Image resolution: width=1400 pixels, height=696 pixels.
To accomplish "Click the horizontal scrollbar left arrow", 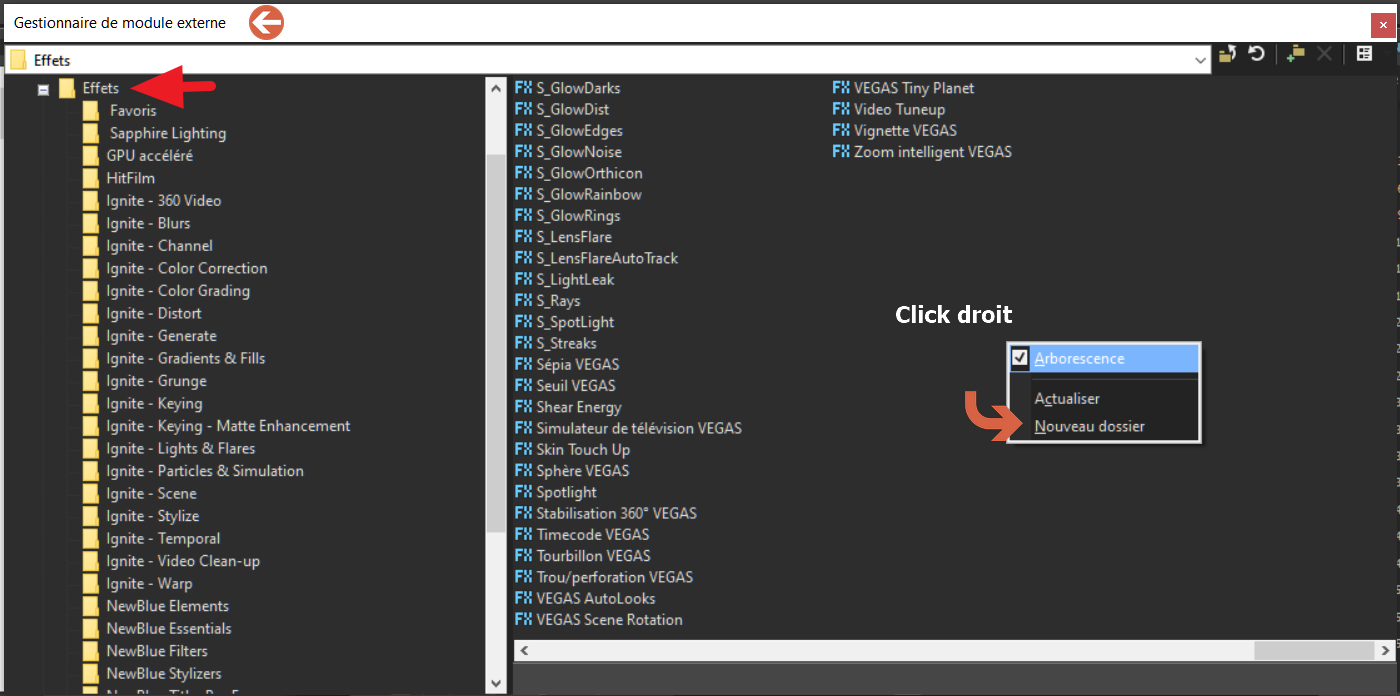I will (524, 651).
